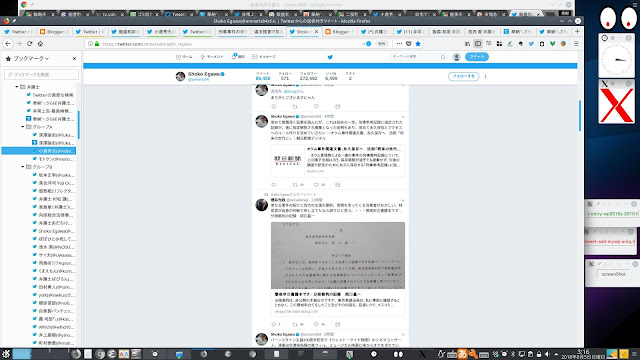Open Twitter メッセージ link
Image resolution: width=640 pixels, height=360 pixels.
(264, 57)
